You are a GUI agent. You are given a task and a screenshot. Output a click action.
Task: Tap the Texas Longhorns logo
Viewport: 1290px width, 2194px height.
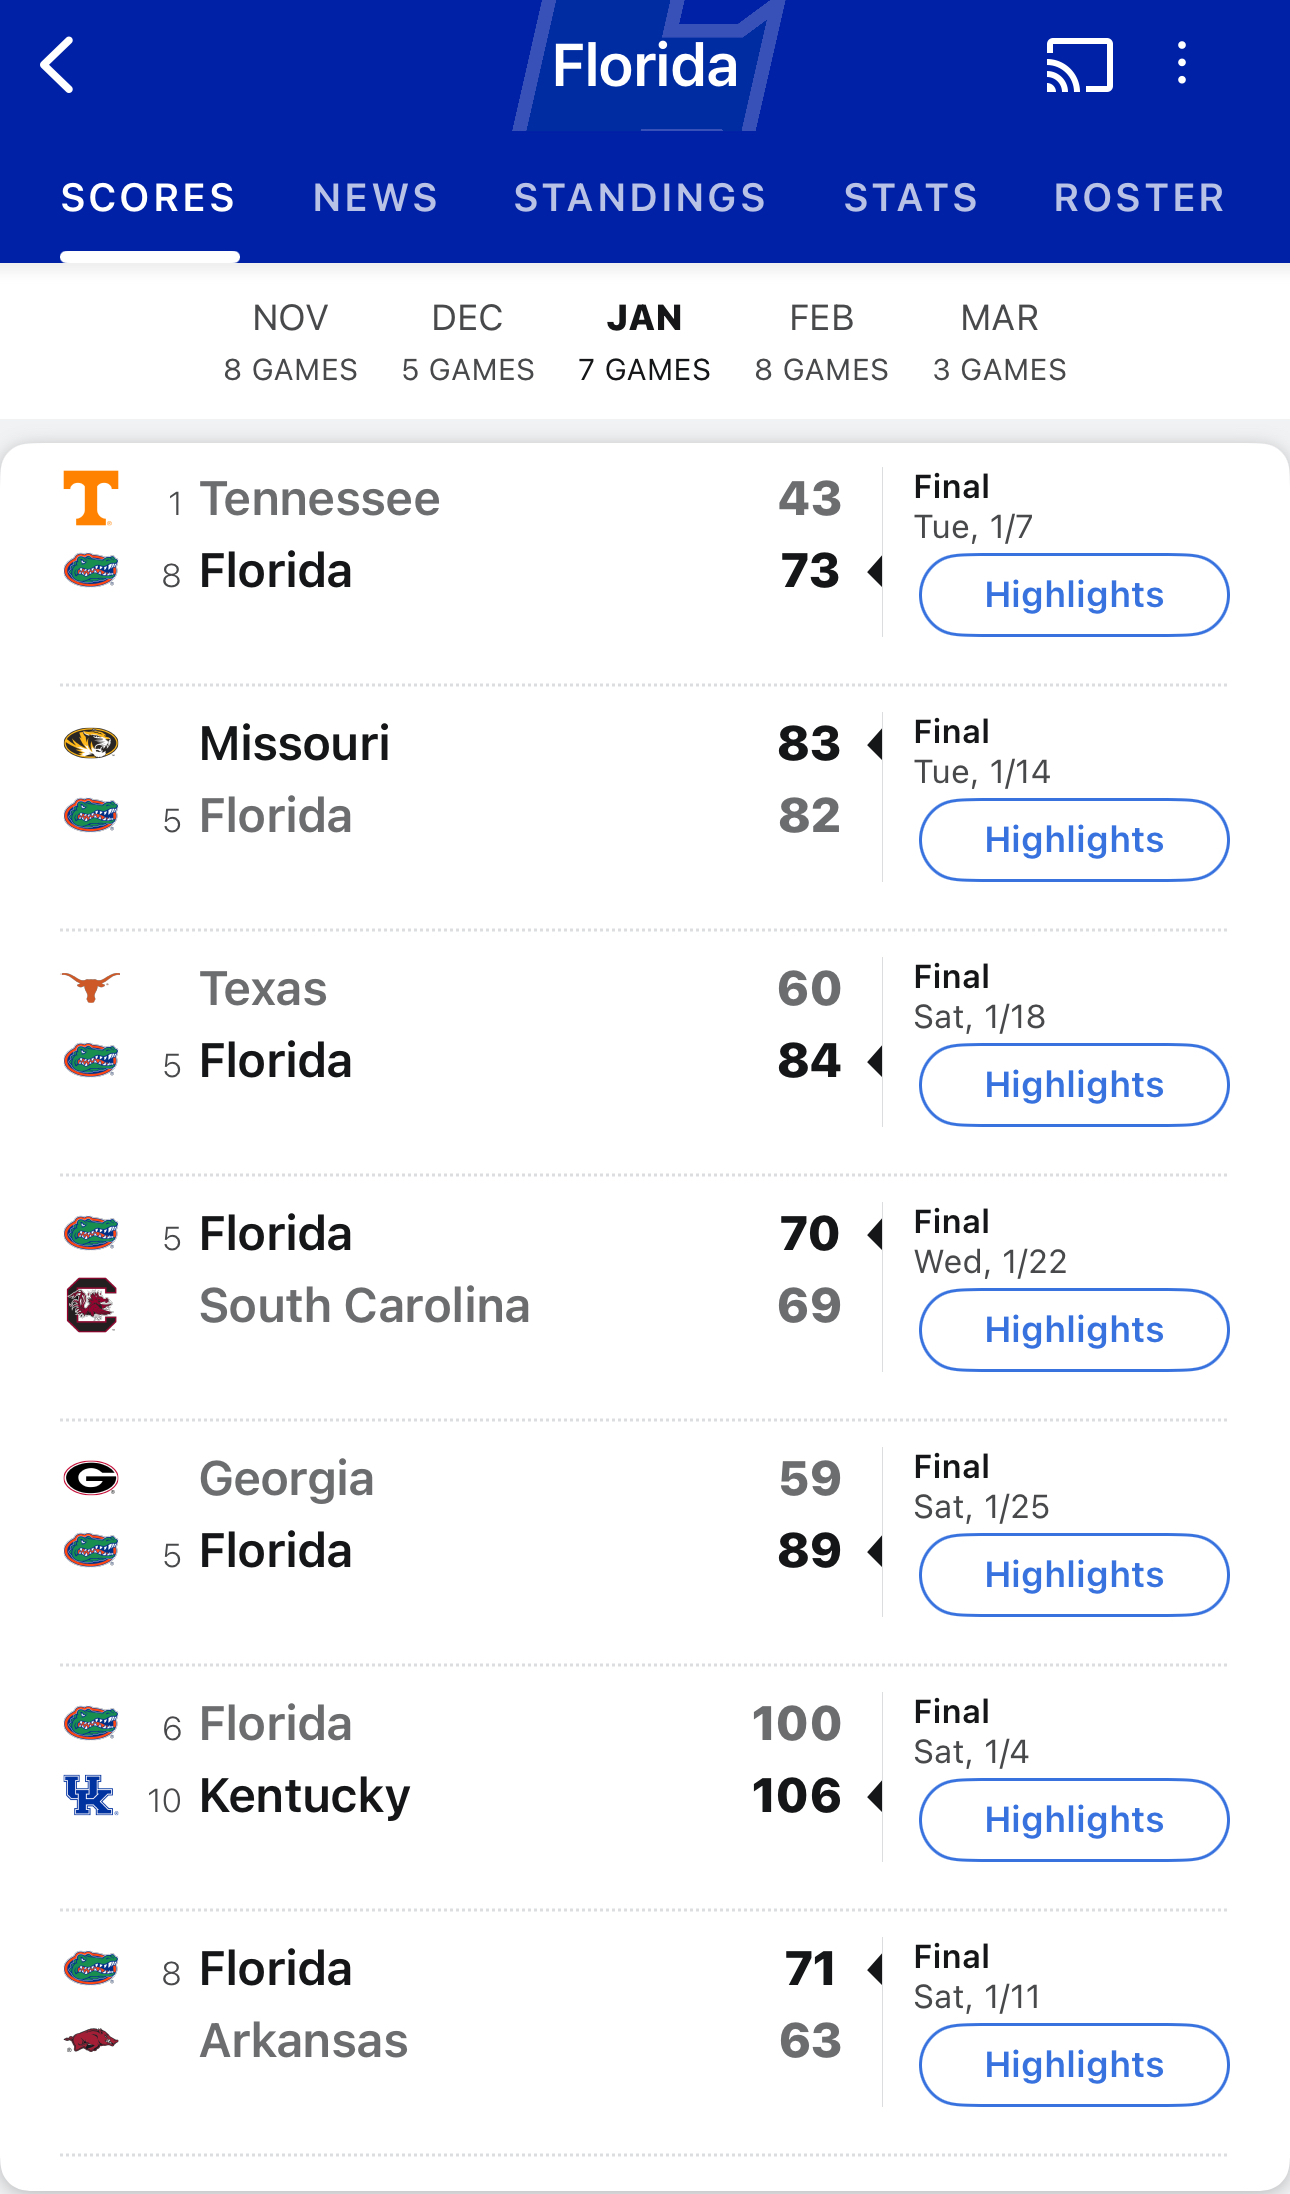[91, 987]
